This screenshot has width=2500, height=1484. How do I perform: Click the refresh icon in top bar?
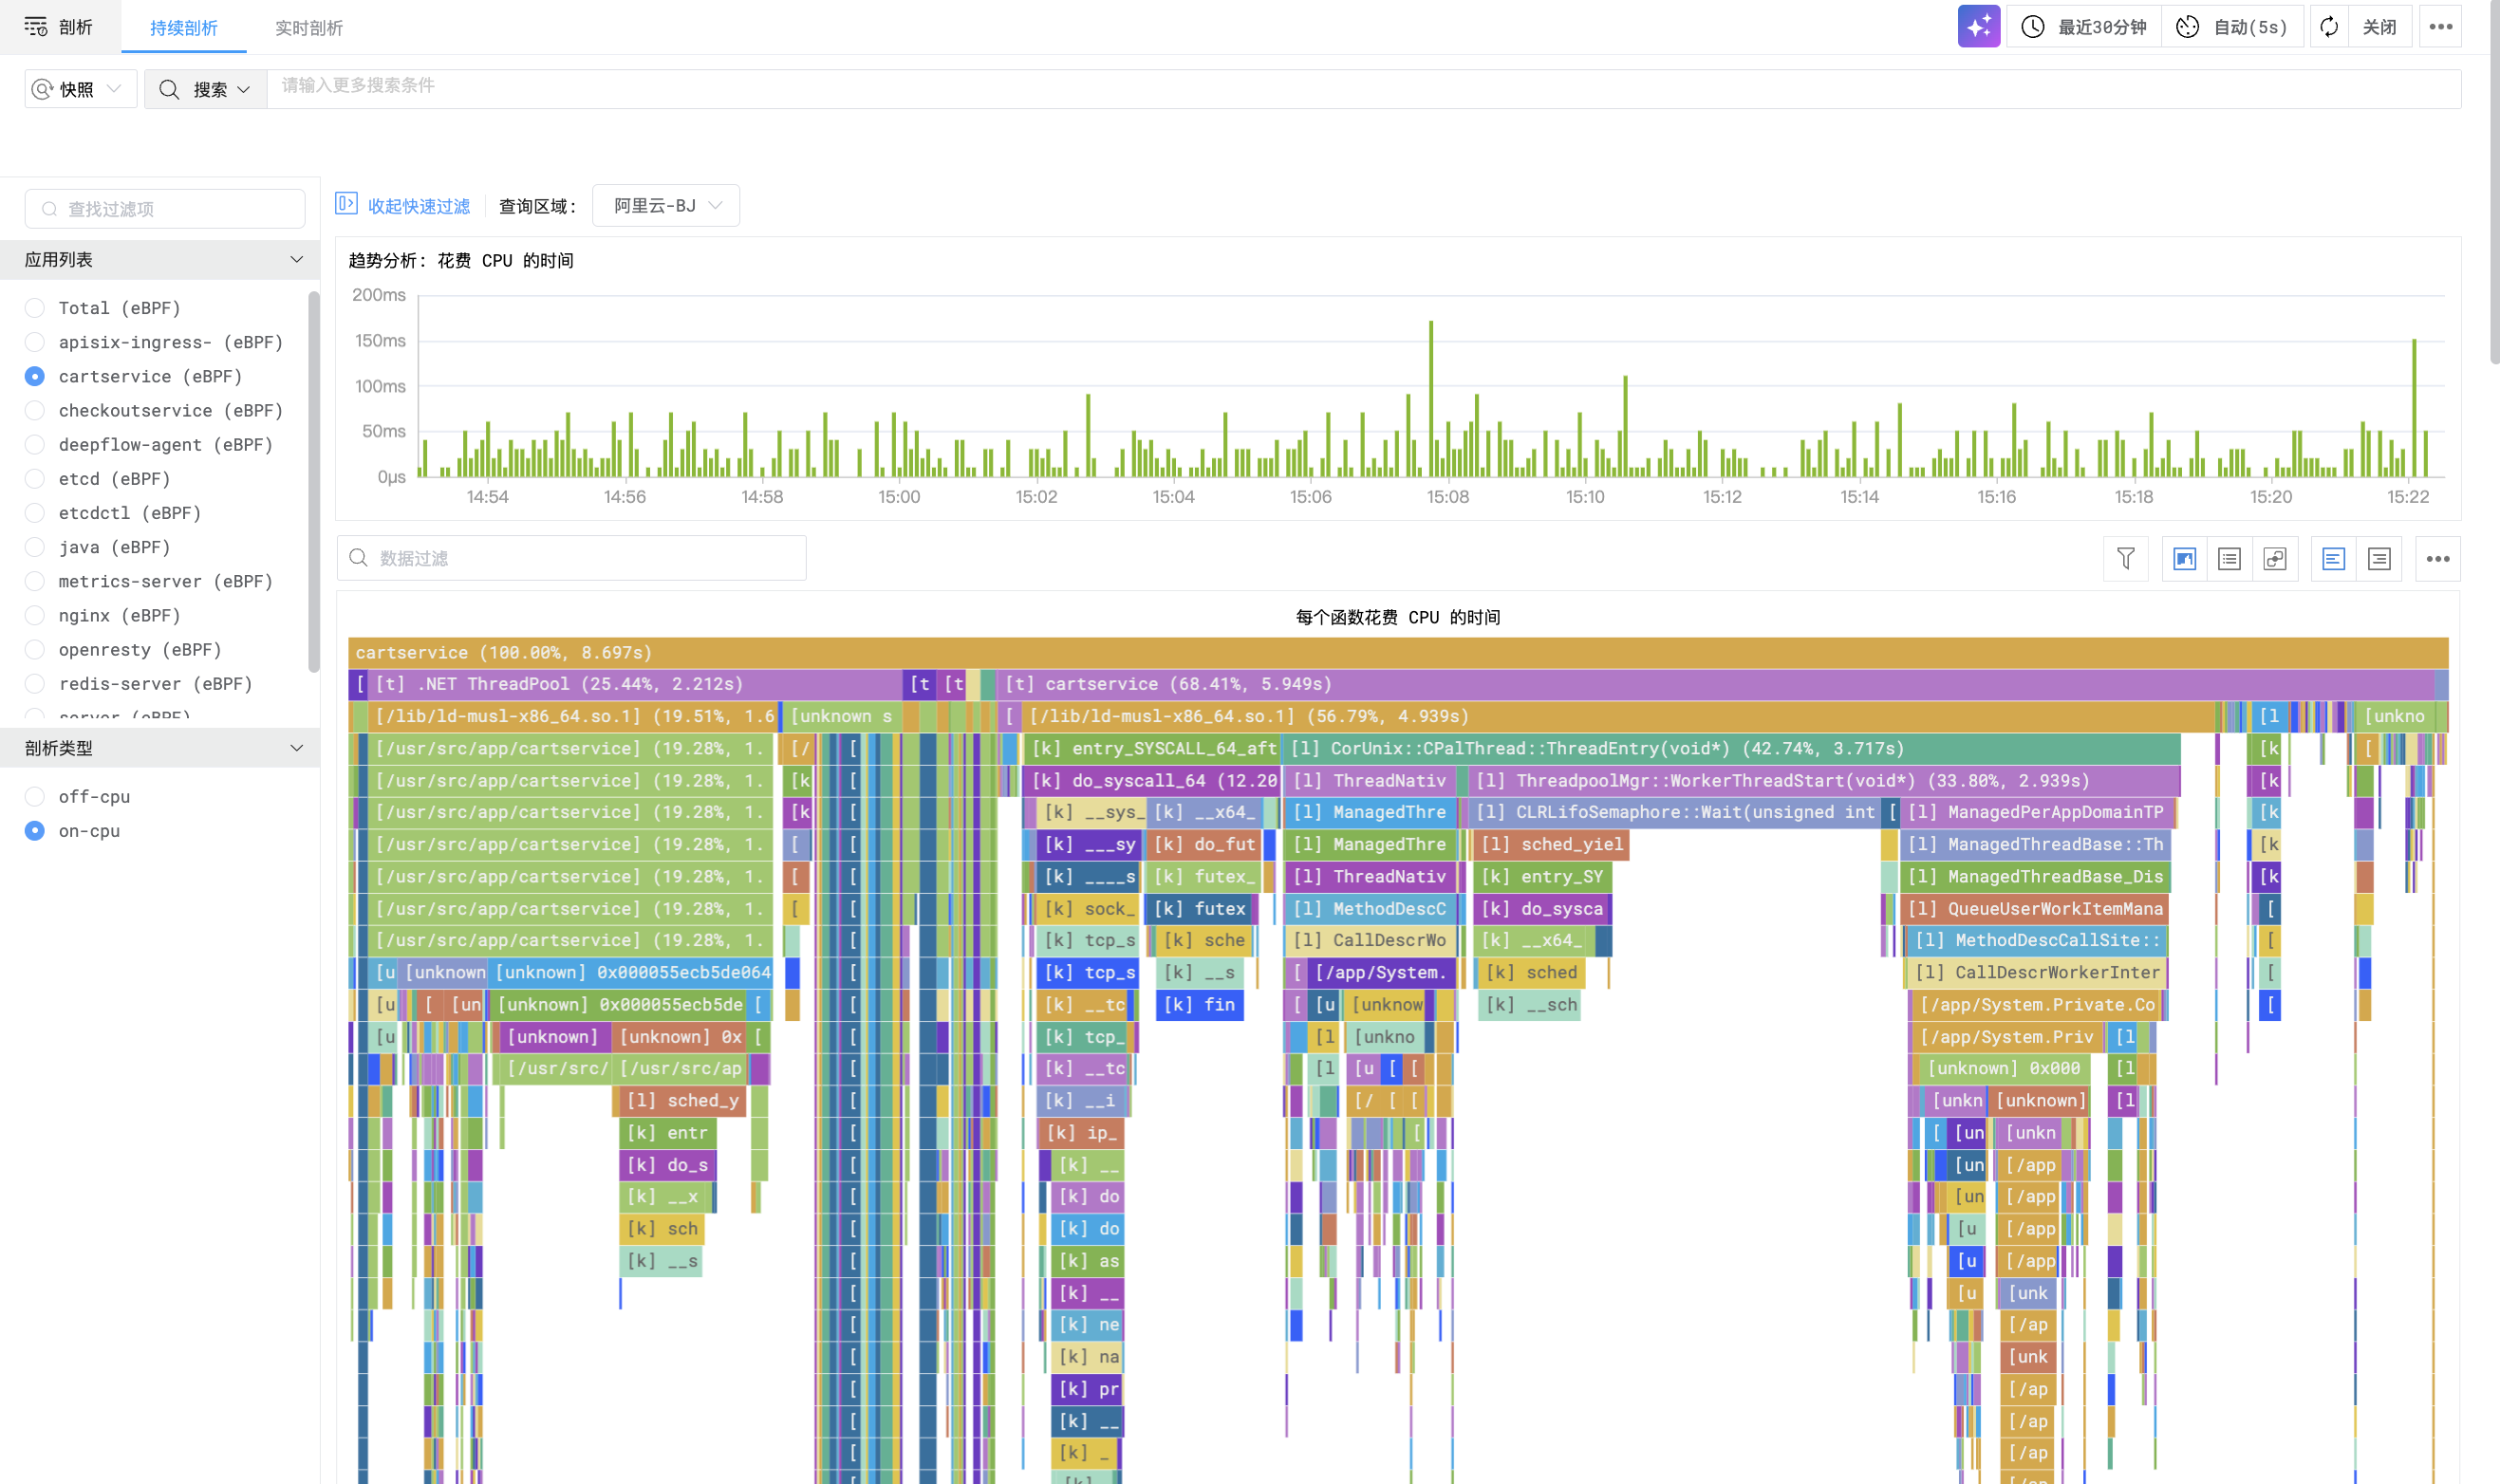click(x=2328, y=27)
